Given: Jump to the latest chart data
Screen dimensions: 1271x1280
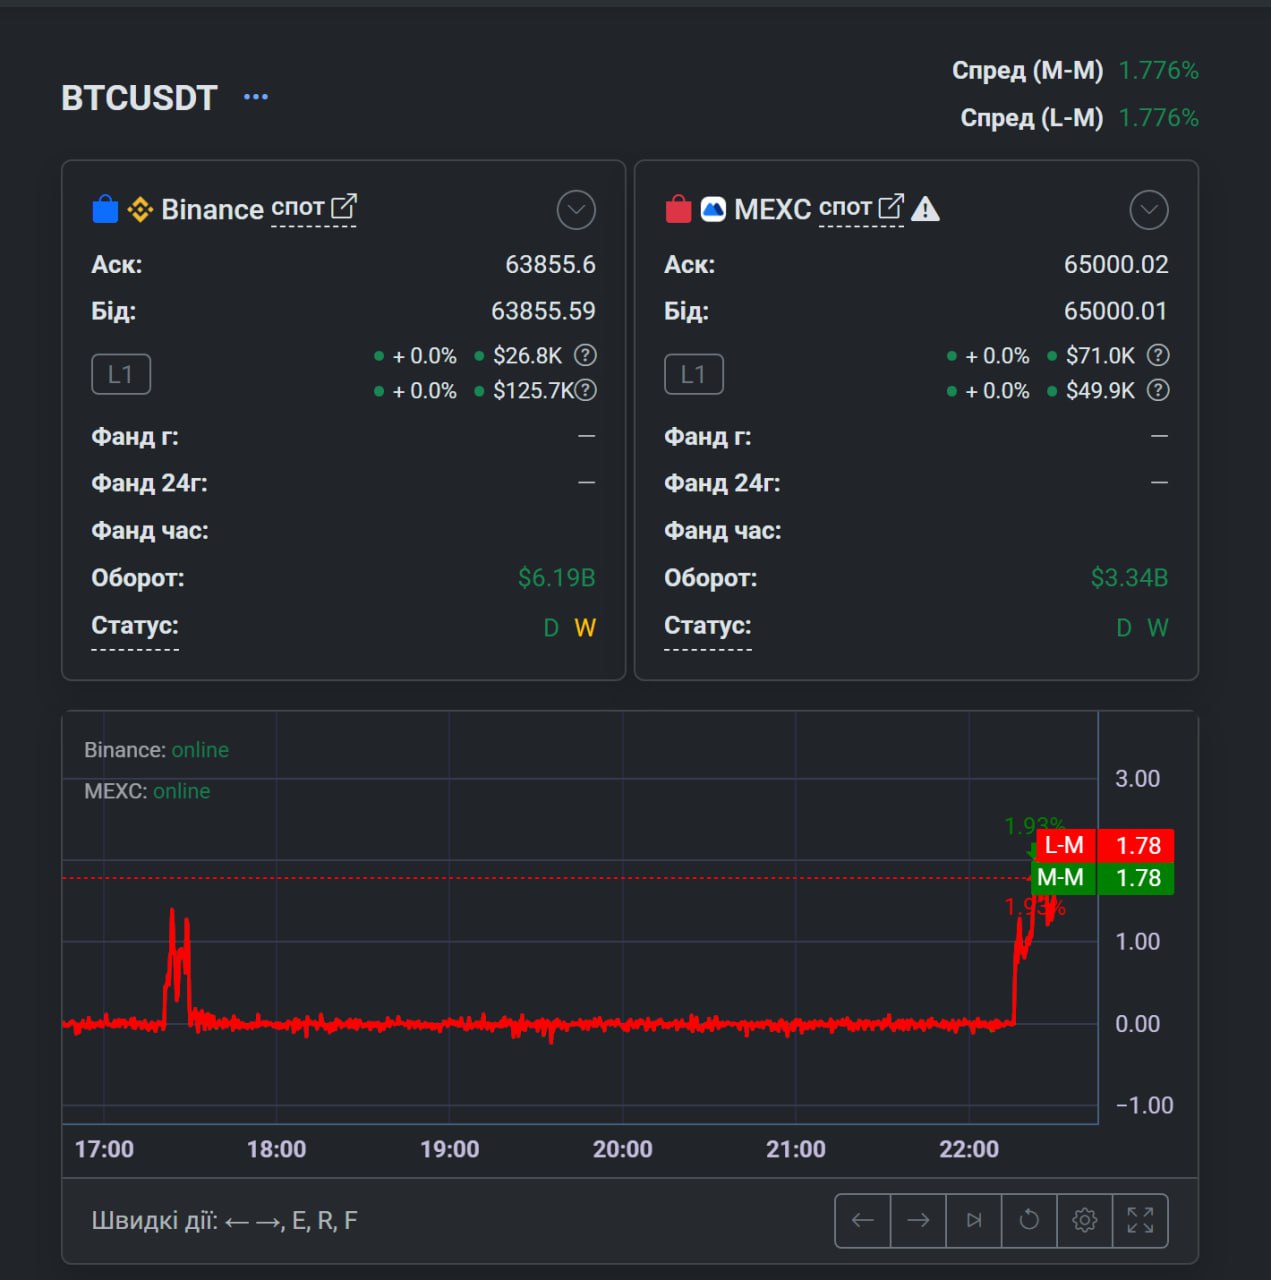Looking at the screenshot, I should 974,1220.
